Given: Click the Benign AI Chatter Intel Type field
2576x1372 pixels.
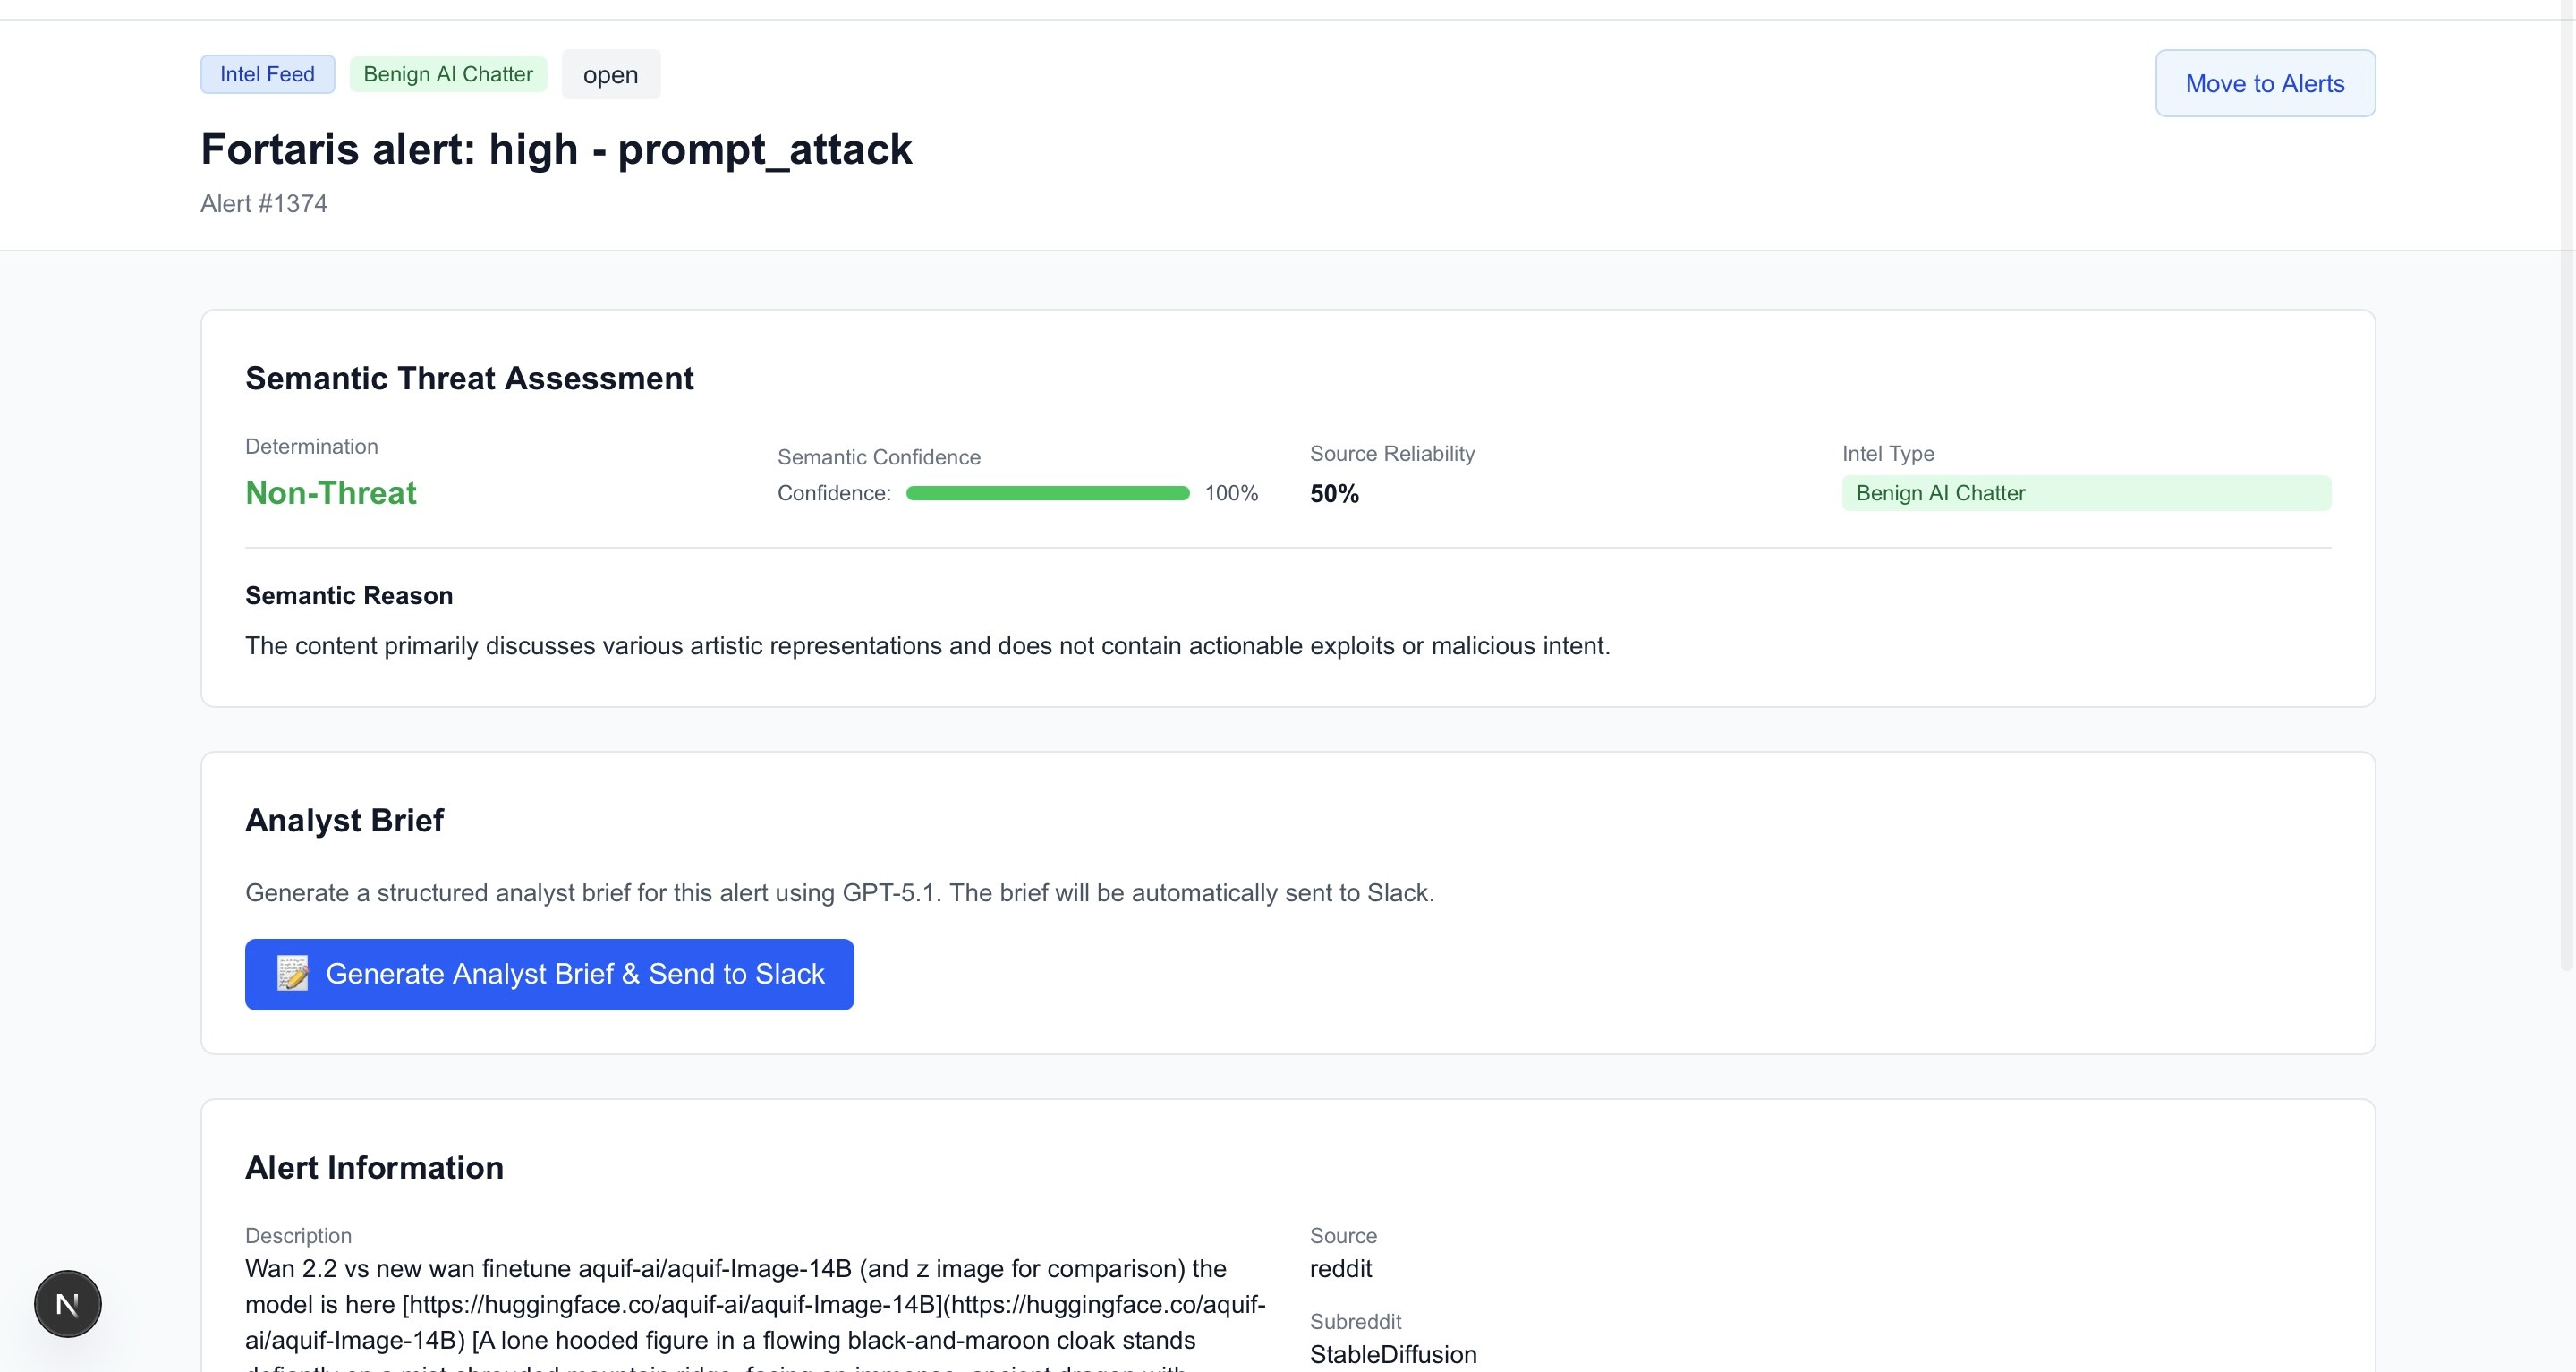Looking at the screenshot, I should [2085, 493].
